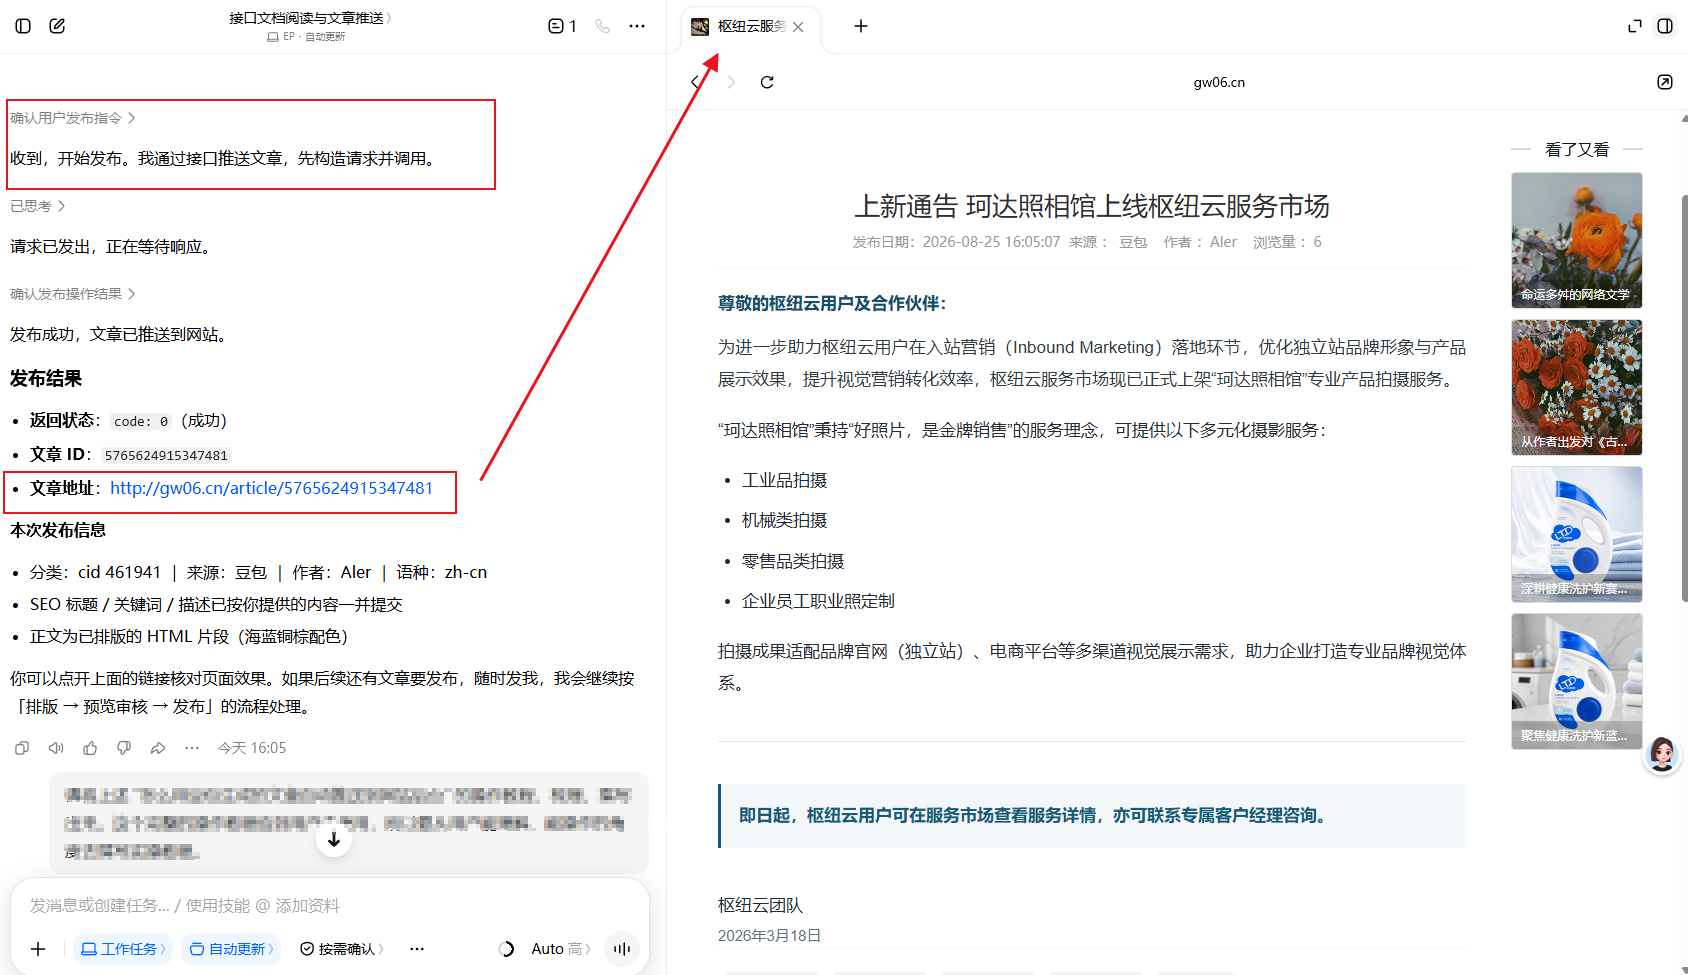Toggle the split view panel icon
The width and height of the screenshot is (1688, 975).
tap(1665, 26)
